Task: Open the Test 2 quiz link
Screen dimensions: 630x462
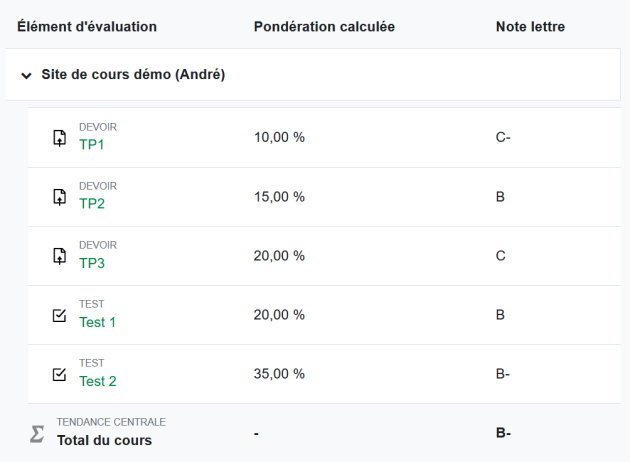Action: point(98,381)
